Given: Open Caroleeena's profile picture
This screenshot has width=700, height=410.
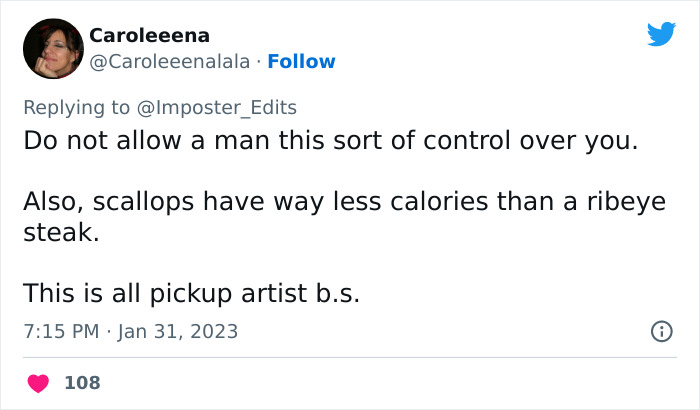Looking at the screenshot, I should (53, 49).
